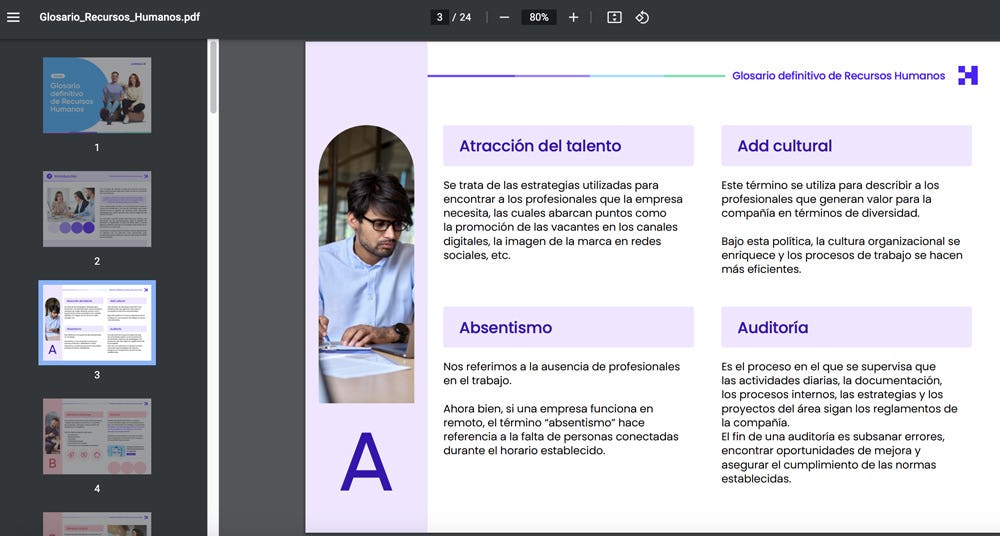Screen dimensions: 1000x536
Task: Click the paragraph starting 'Bajo esta política'
Action: click(x=842, y=255)
